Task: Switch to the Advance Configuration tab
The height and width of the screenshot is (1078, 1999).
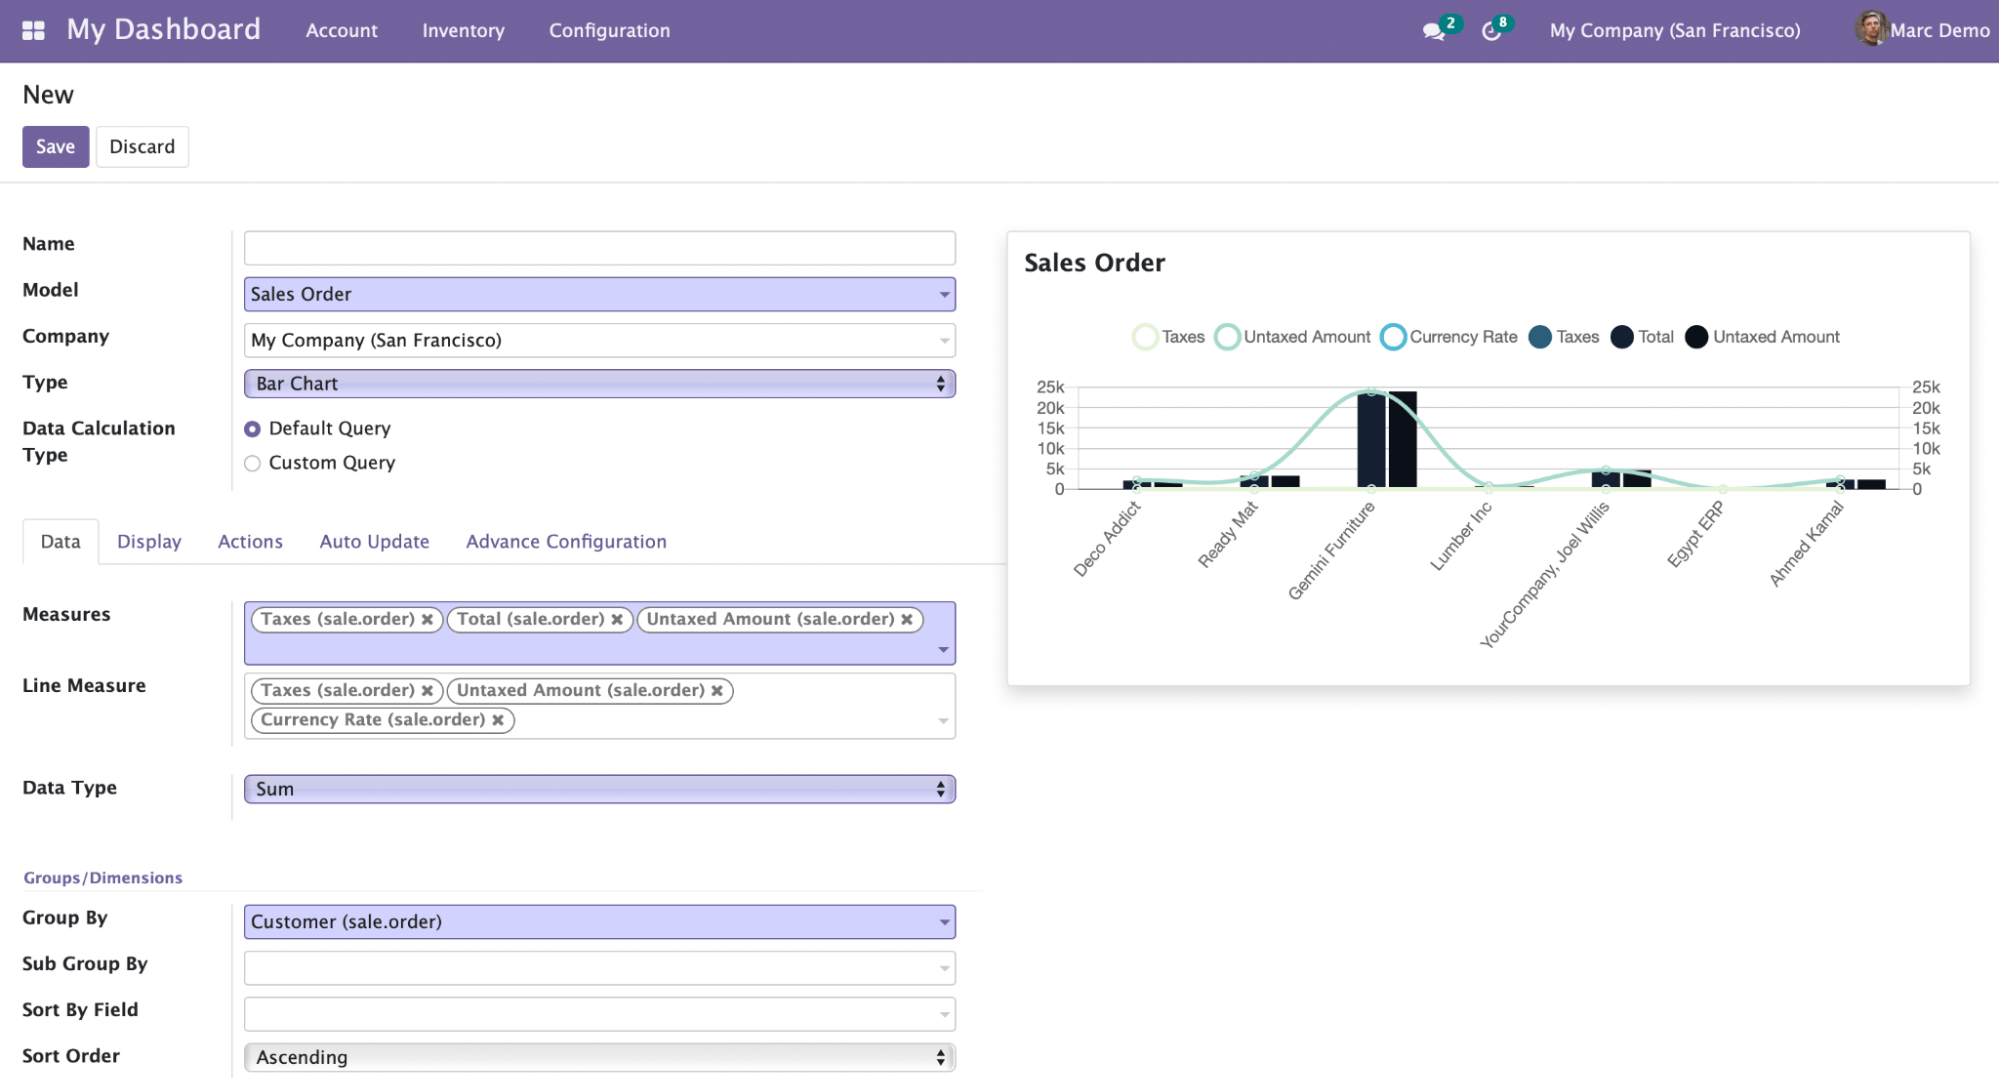Action: click(x=566, y=541)
